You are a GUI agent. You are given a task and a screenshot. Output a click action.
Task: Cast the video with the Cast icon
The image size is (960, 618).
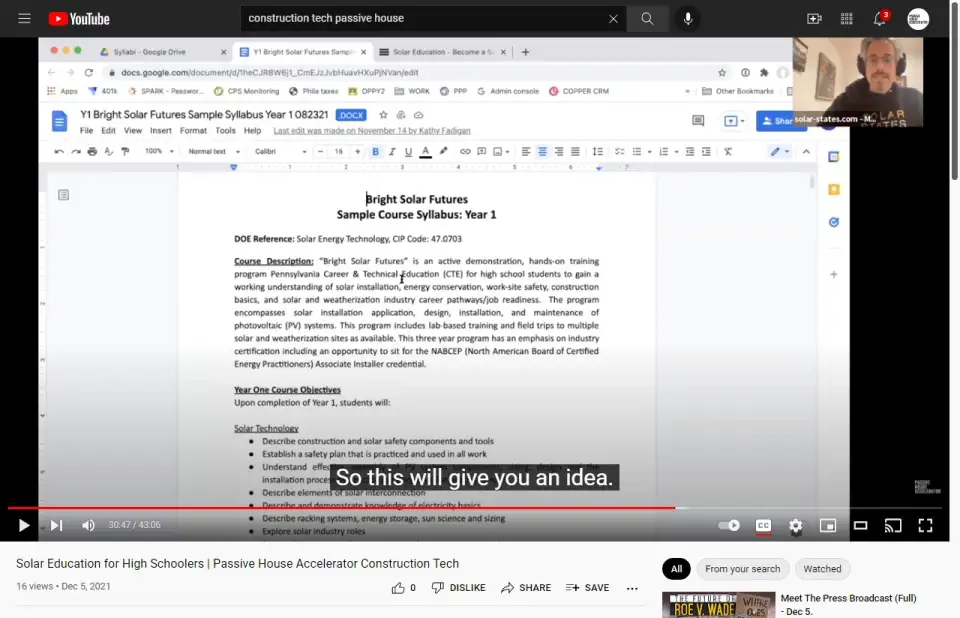[x=893, y=525]
